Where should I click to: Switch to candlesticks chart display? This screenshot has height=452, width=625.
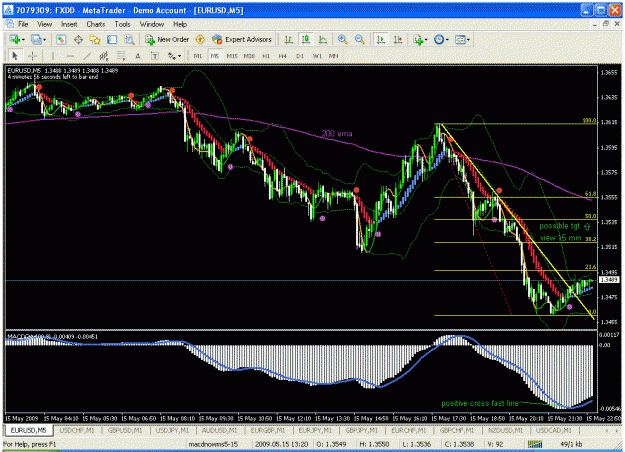306,39
